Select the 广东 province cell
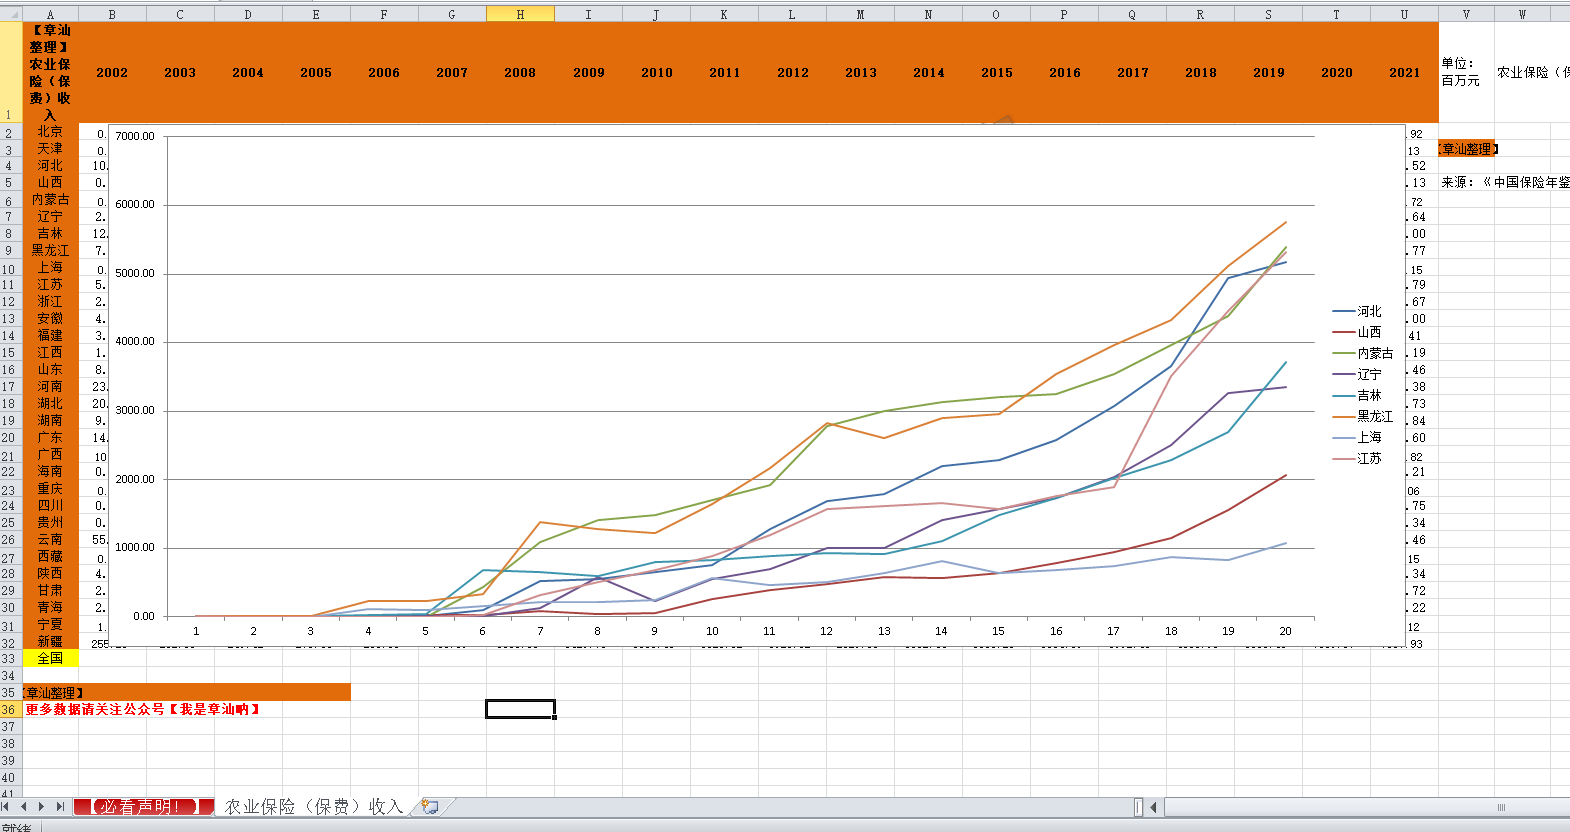The width and height of the screenshot is (1570, 832). tap(50, 437)
